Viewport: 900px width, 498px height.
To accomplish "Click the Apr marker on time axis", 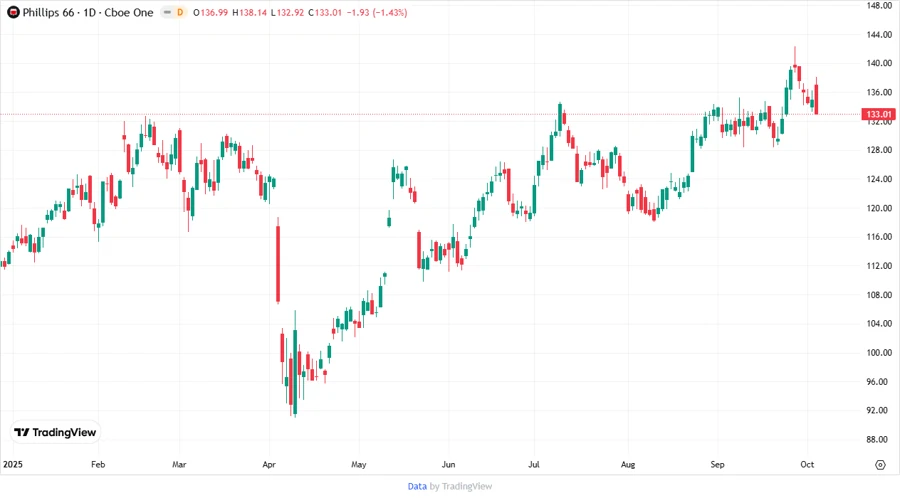I will tap(268, 465).
